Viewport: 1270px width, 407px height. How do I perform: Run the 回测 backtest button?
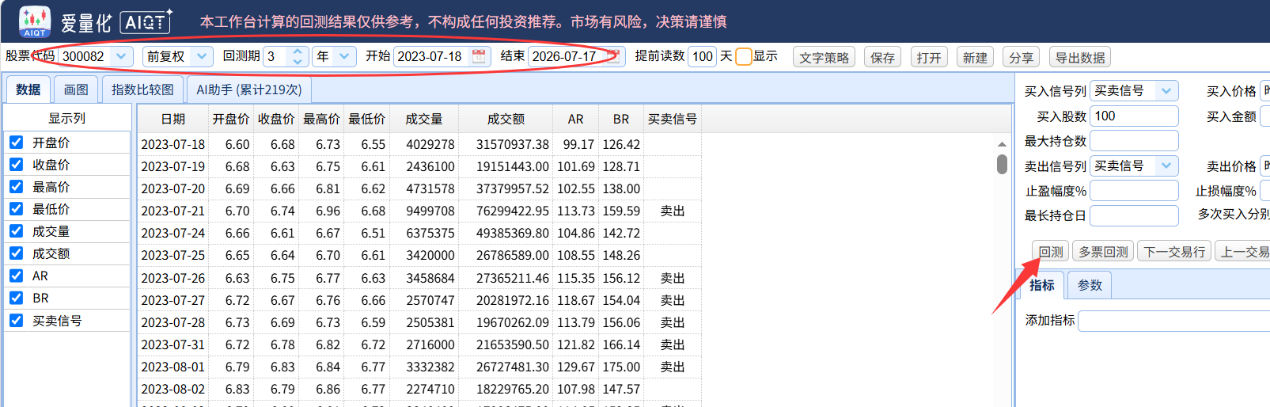click(1050, 251)
